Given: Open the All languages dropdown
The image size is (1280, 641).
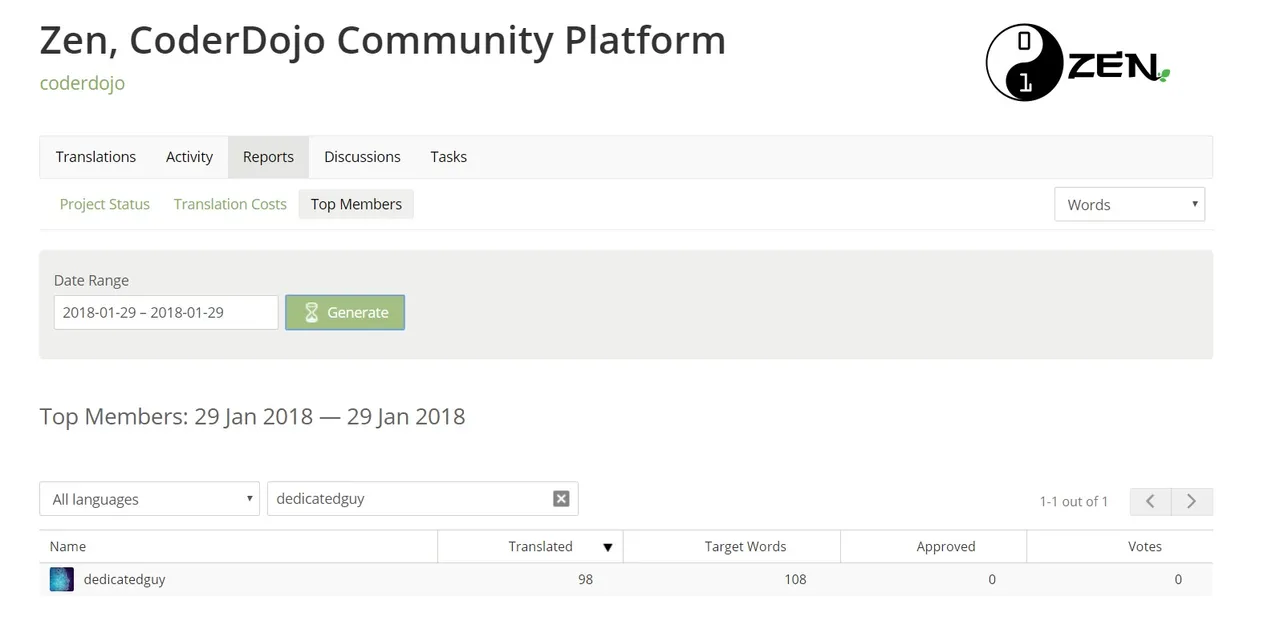Looking at the screenshot, I should [150, 499].
